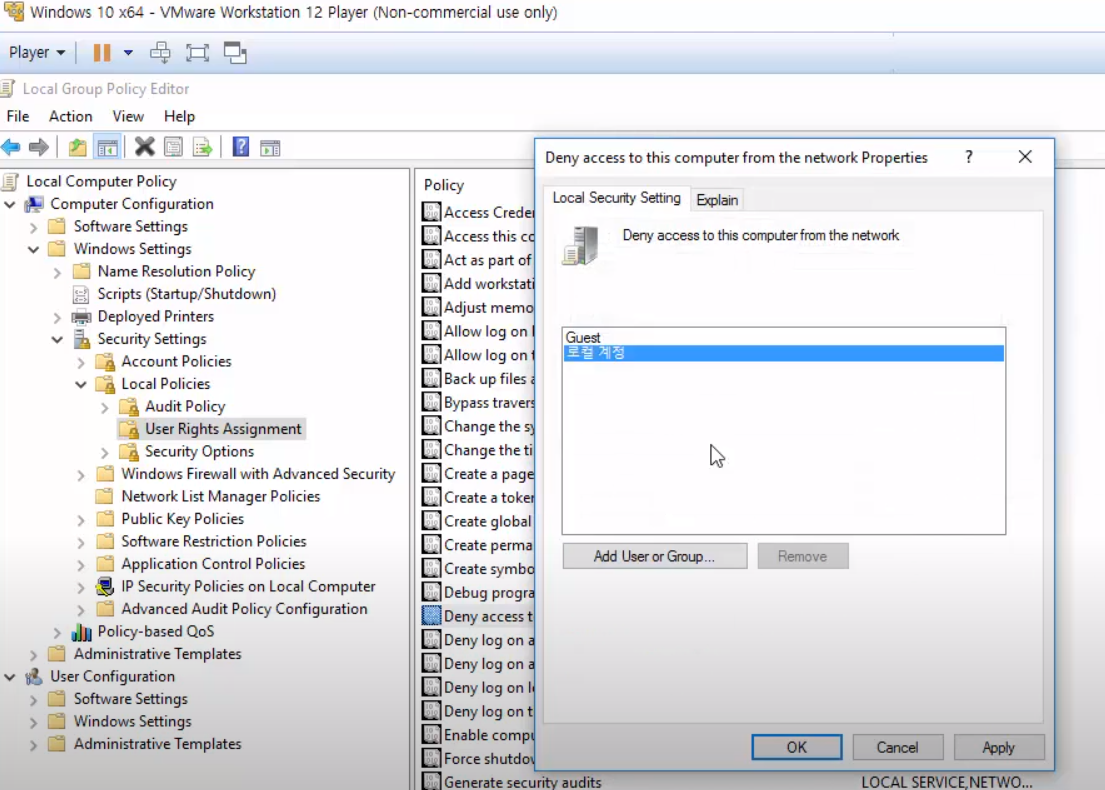
Task: Click Add User or Group button
Action: tap(655, 556)
